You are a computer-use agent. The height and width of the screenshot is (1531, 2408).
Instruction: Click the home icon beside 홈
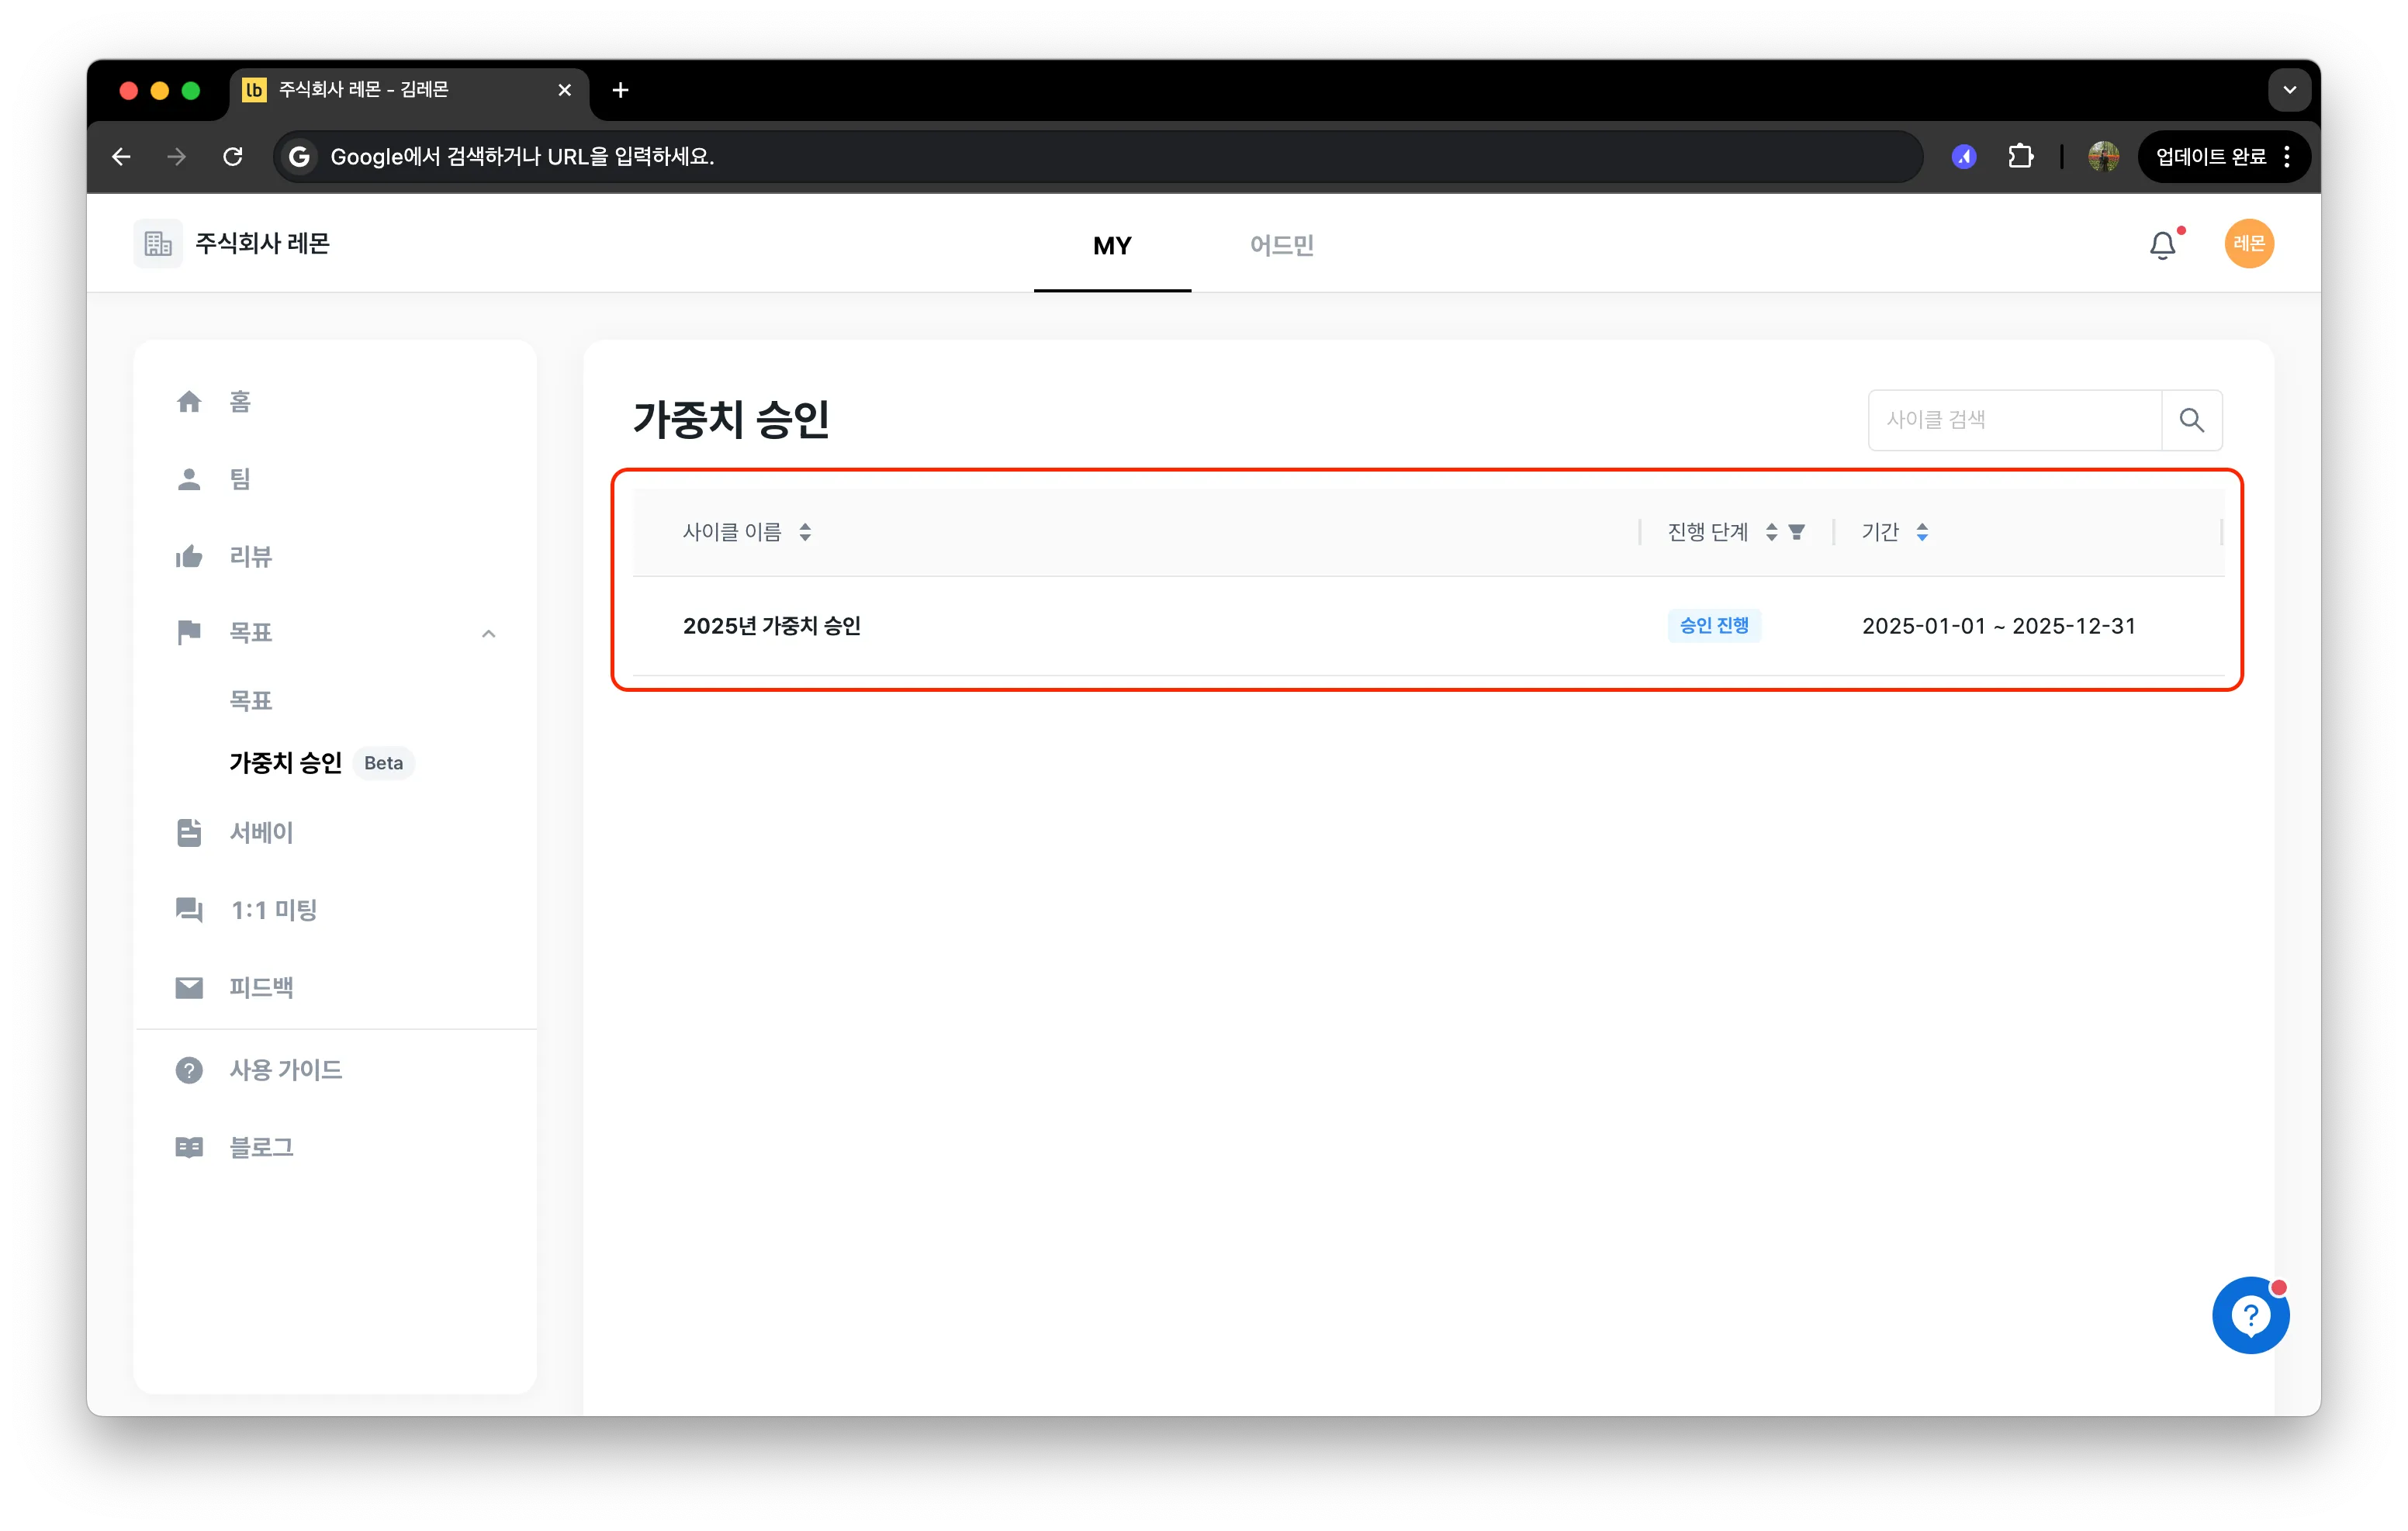click(x=189, y=402)
